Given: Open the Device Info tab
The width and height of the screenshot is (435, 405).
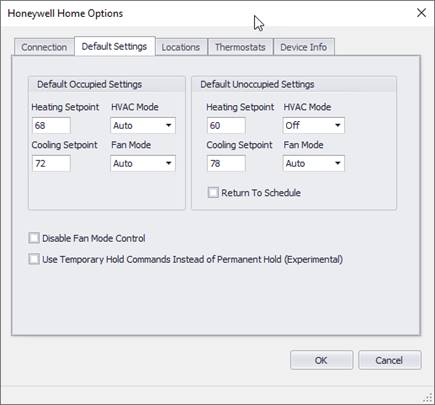Looking at the screenshot, I should tap(304, 47).
